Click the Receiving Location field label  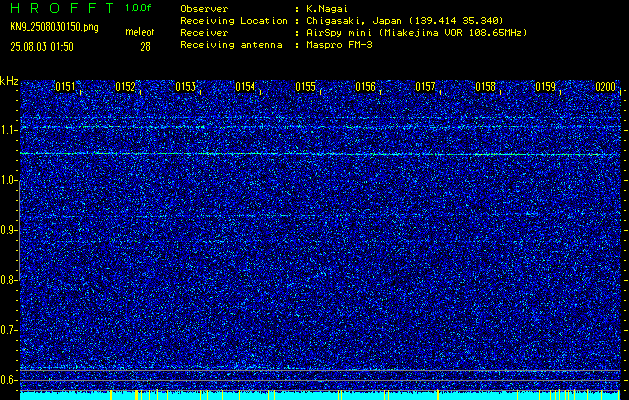point(234,20)
